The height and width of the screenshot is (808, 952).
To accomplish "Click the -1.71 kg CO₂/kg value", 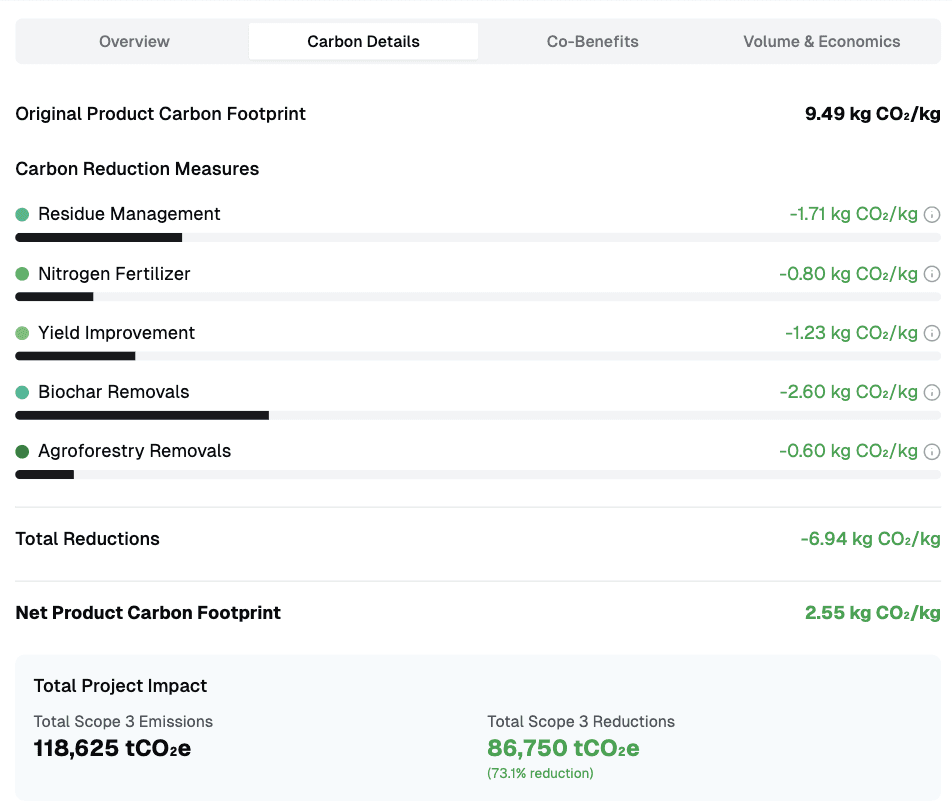I will tap(853, 214).
